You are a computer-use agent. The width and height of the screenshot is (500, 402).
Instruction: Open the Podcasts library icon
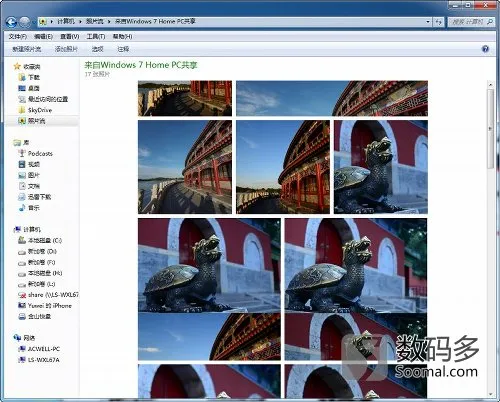point(22,153)
